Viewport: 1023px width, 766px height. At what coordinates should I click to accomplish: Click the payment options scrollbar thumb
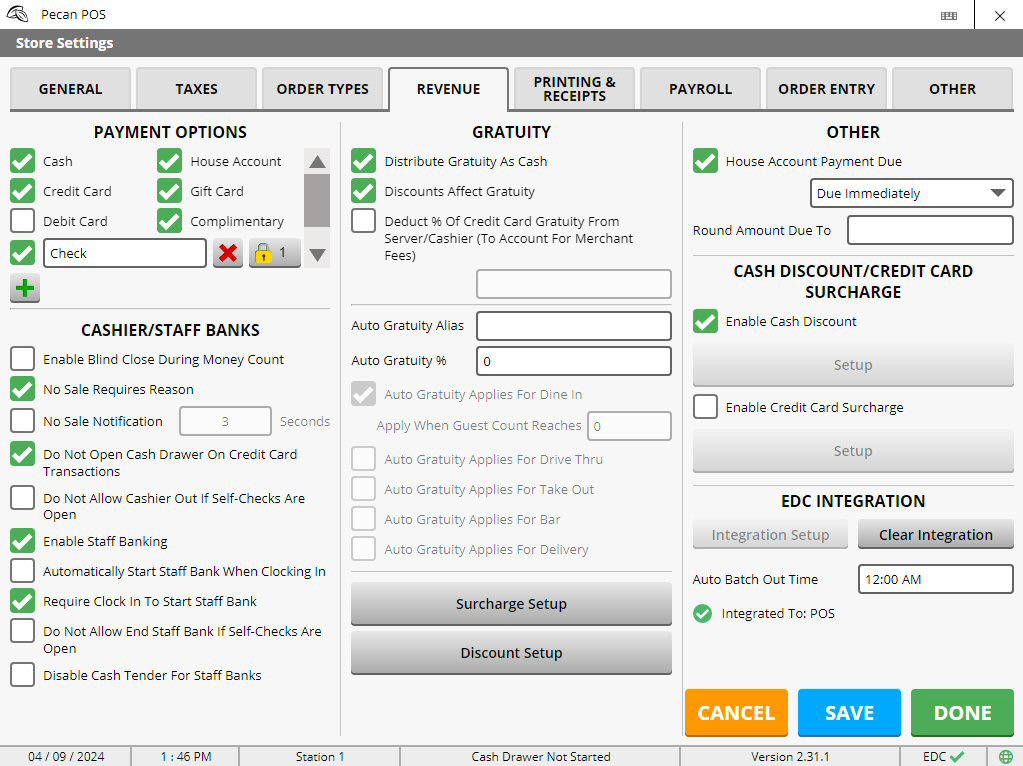(x=317, y=200)
